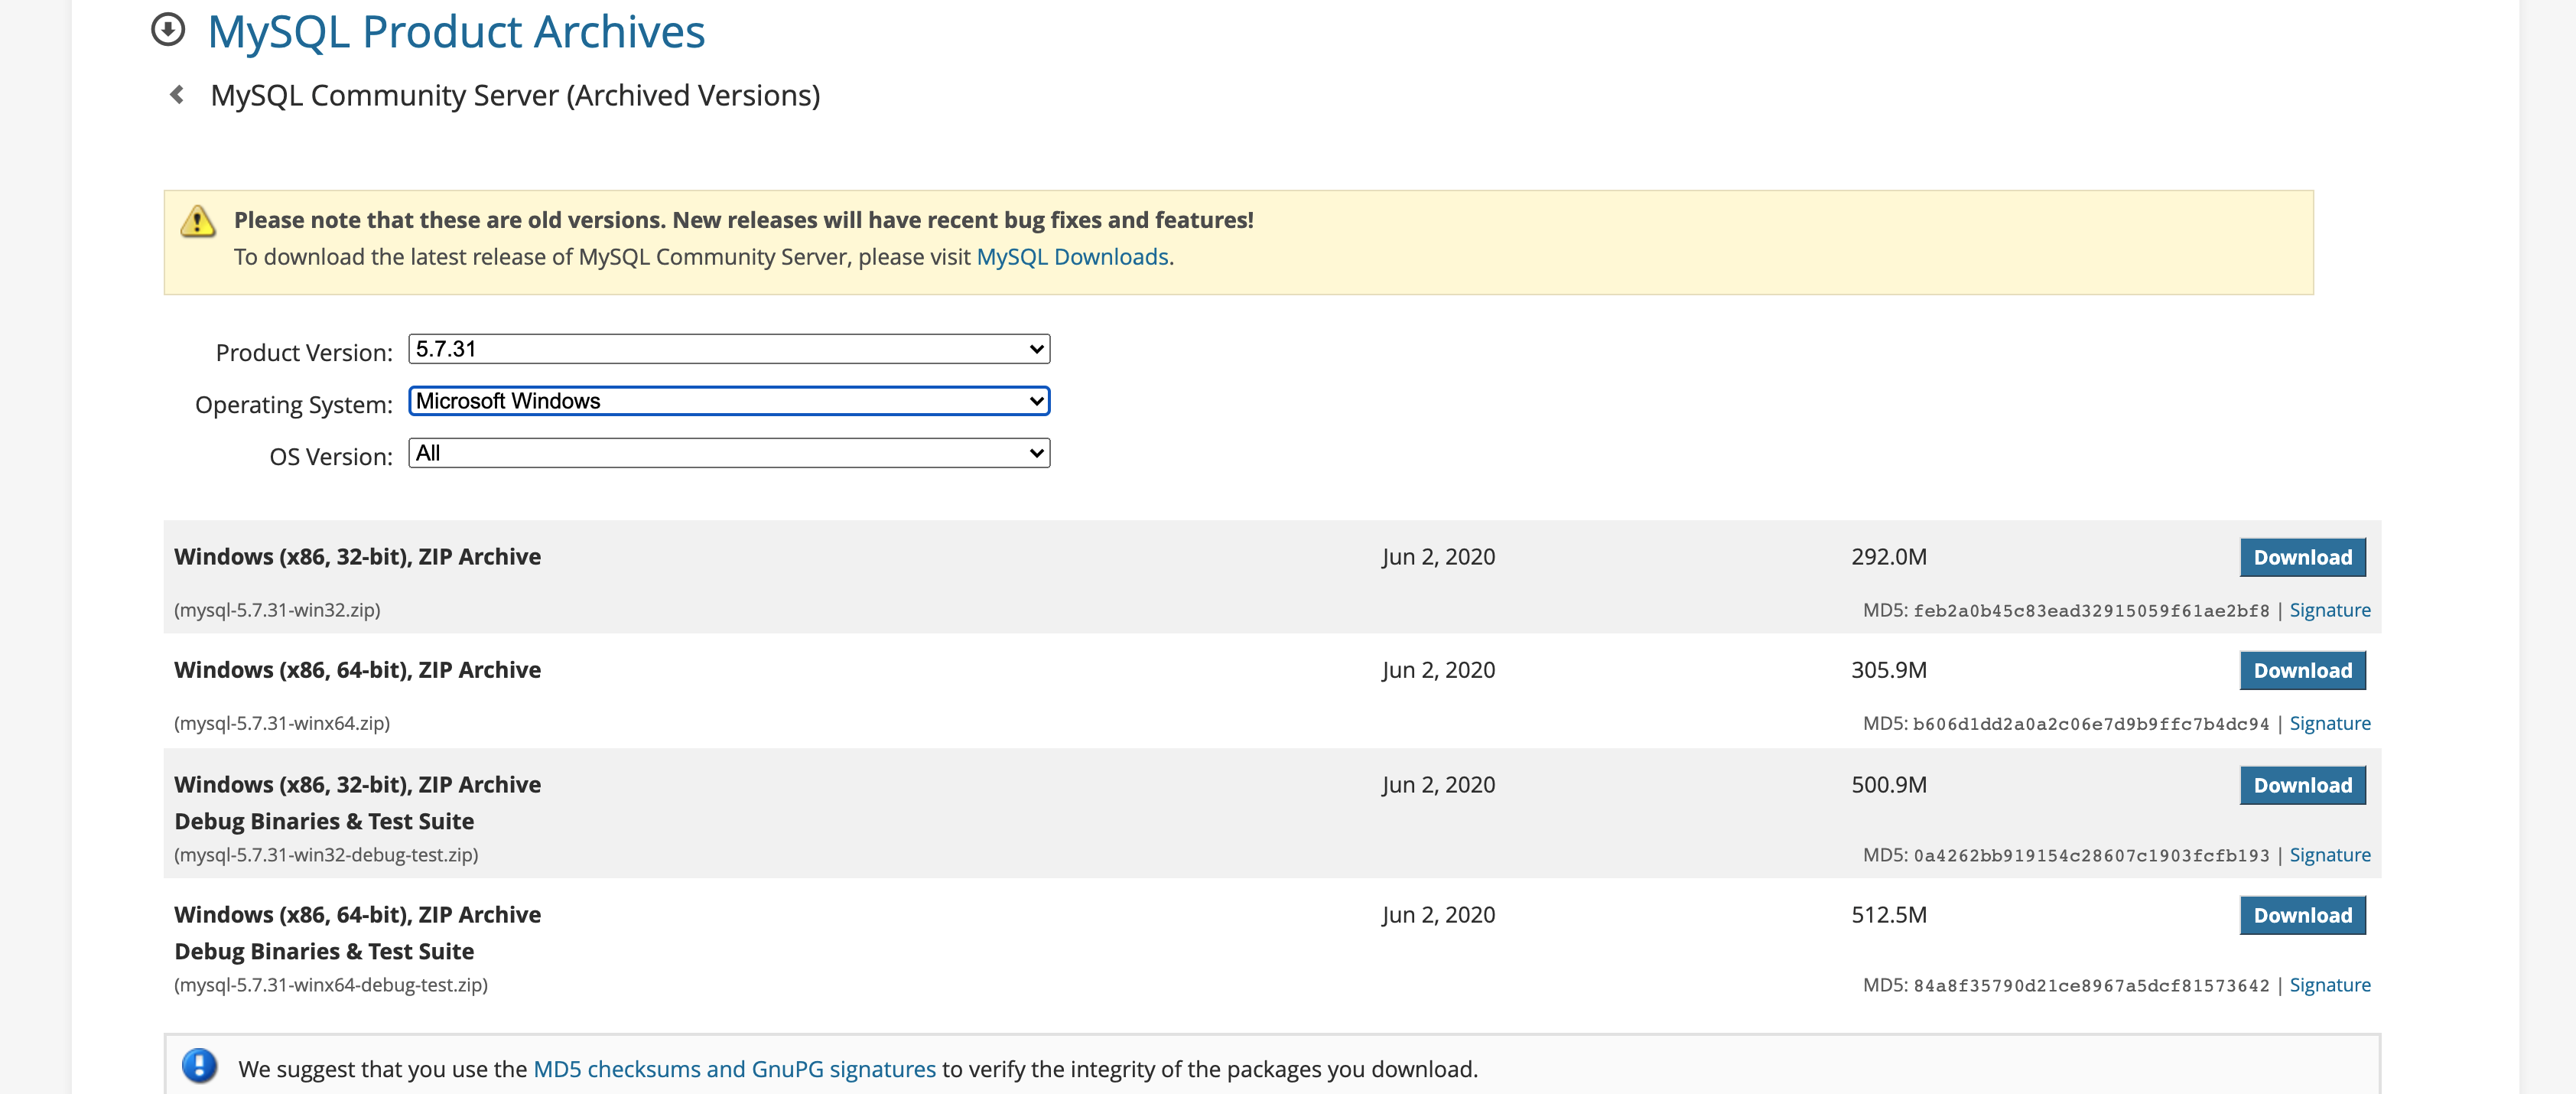Screen dimensions: 2576x1094
Task: Click the 512.5M file size
Action: pyautogui.click(x=1888, y=915)
